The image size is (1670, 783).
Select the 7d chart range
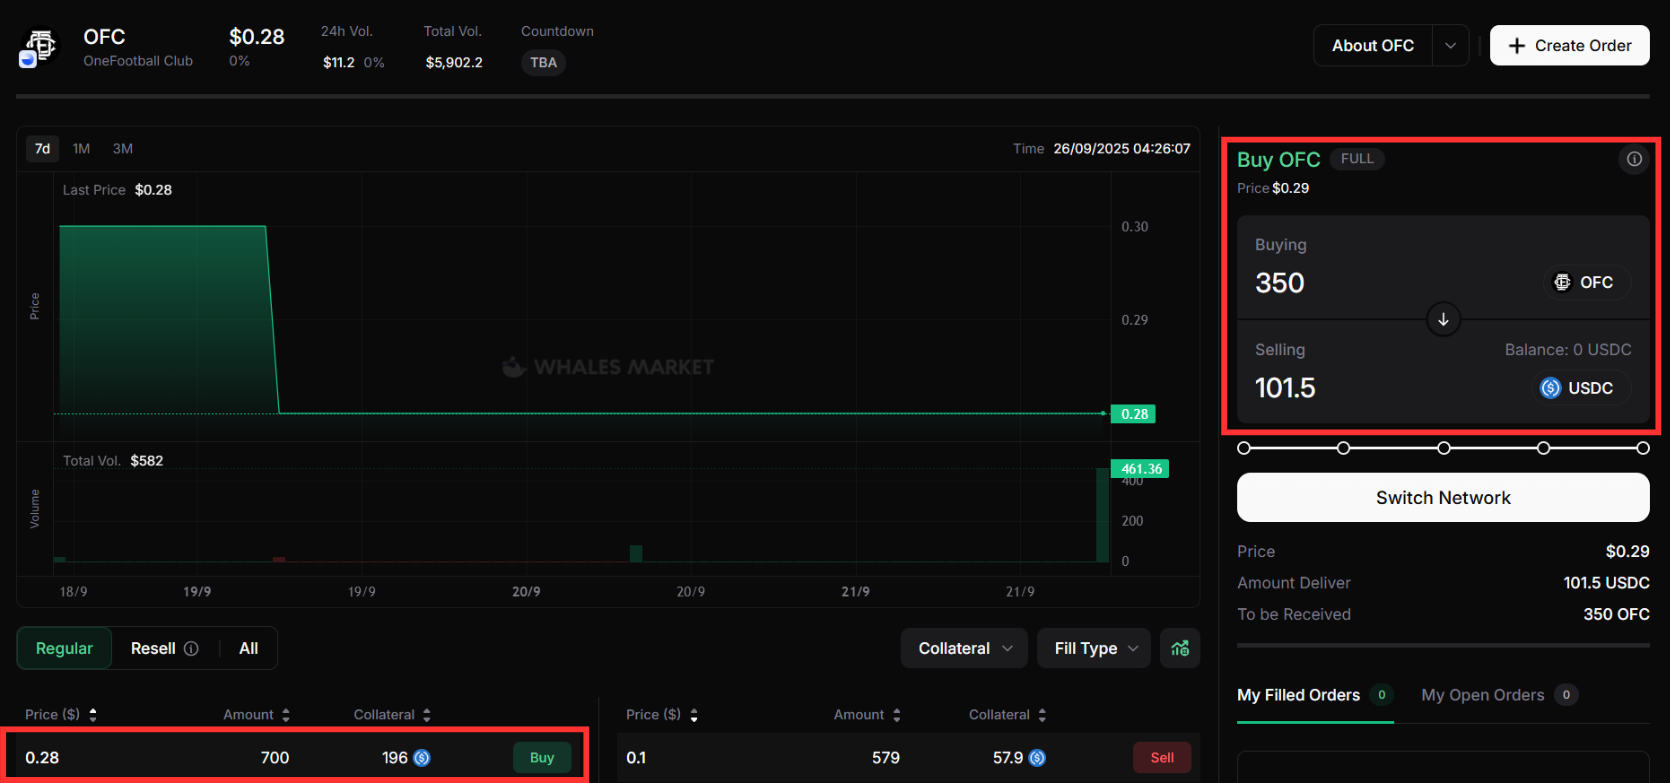43,149
